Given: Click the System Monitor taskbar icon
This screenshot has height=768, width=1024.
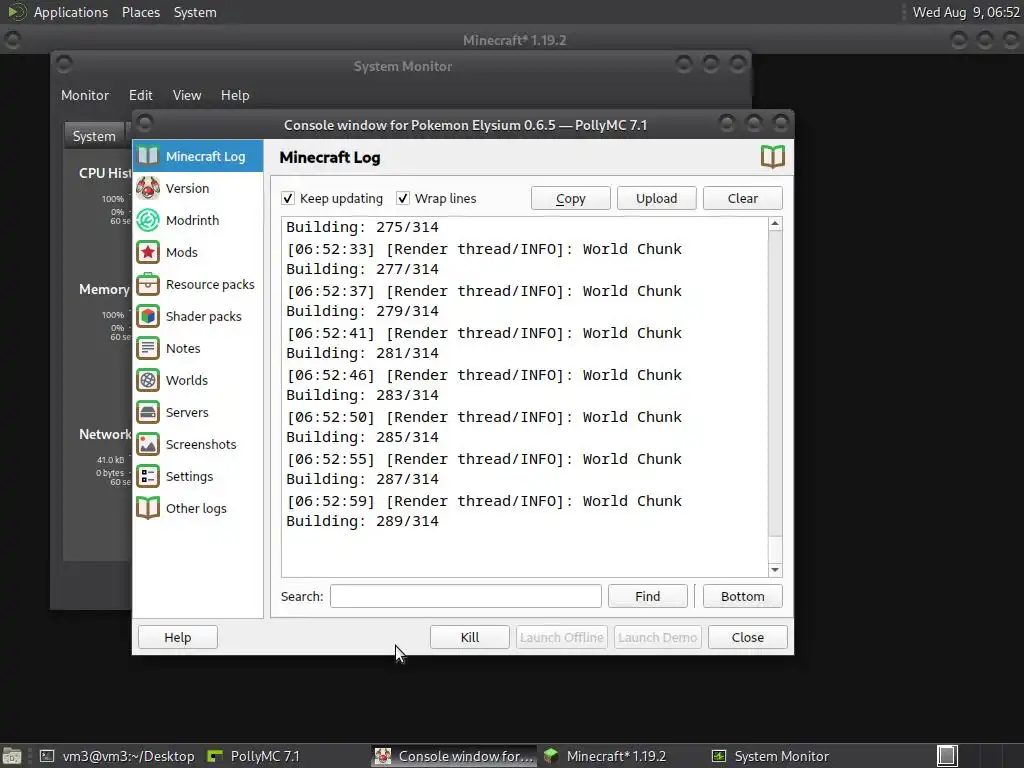Looking at the screenshot, I should click(719, 756).
